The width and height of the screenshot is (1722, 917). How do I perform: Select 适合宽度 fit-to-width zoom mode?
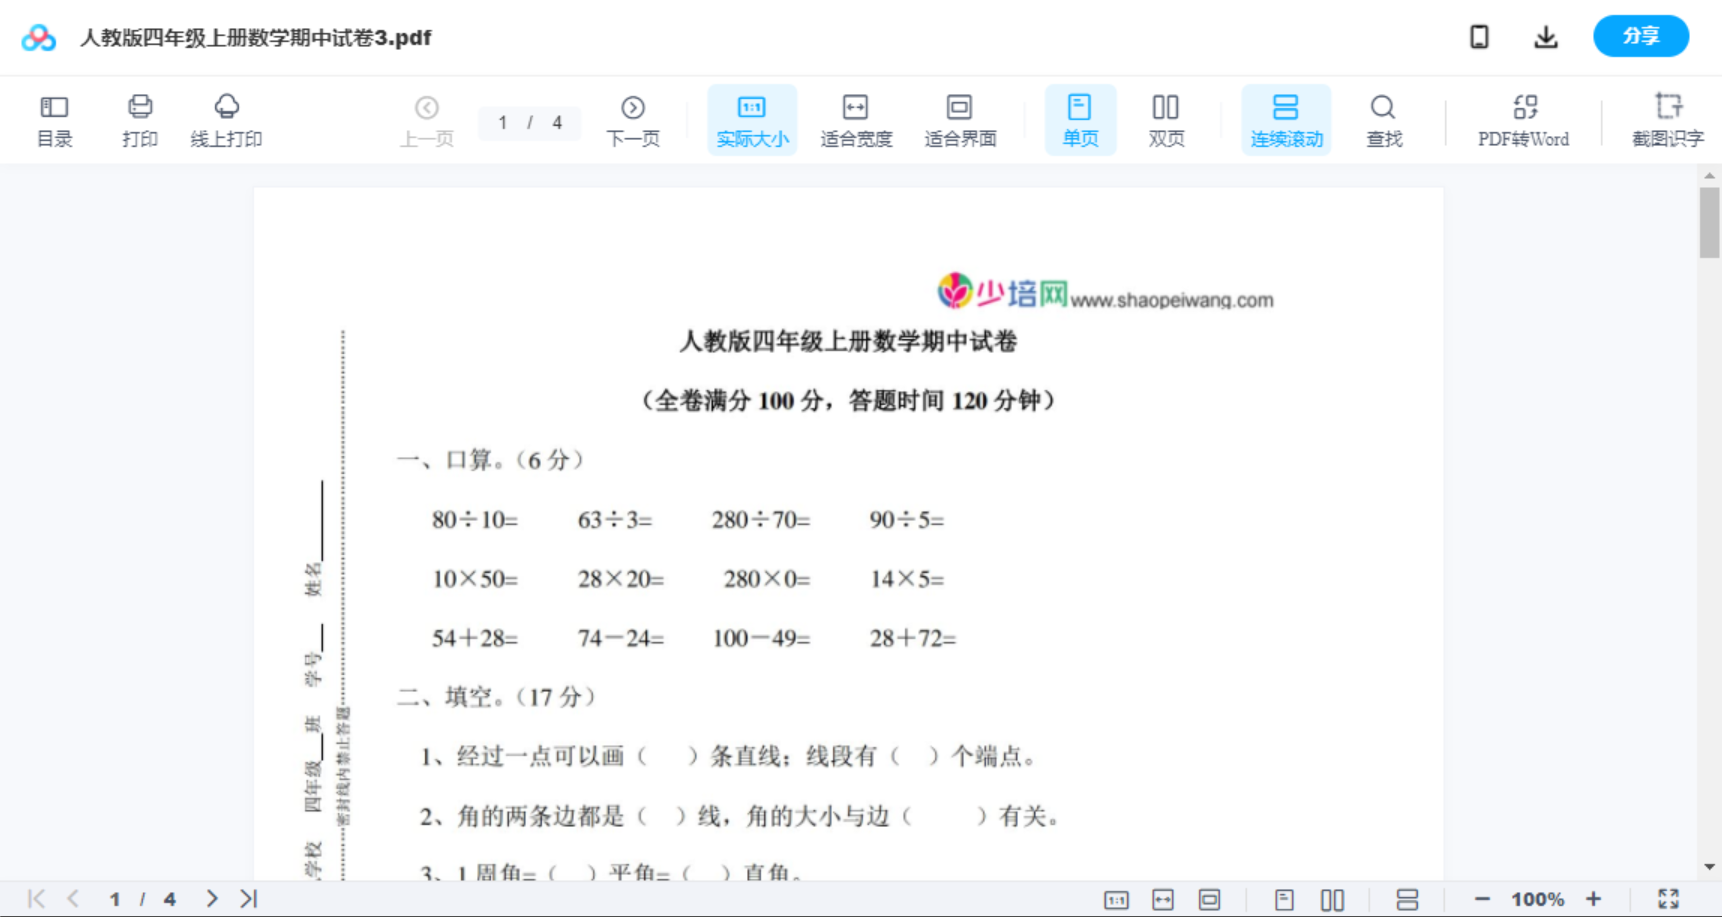coord(856,119)
